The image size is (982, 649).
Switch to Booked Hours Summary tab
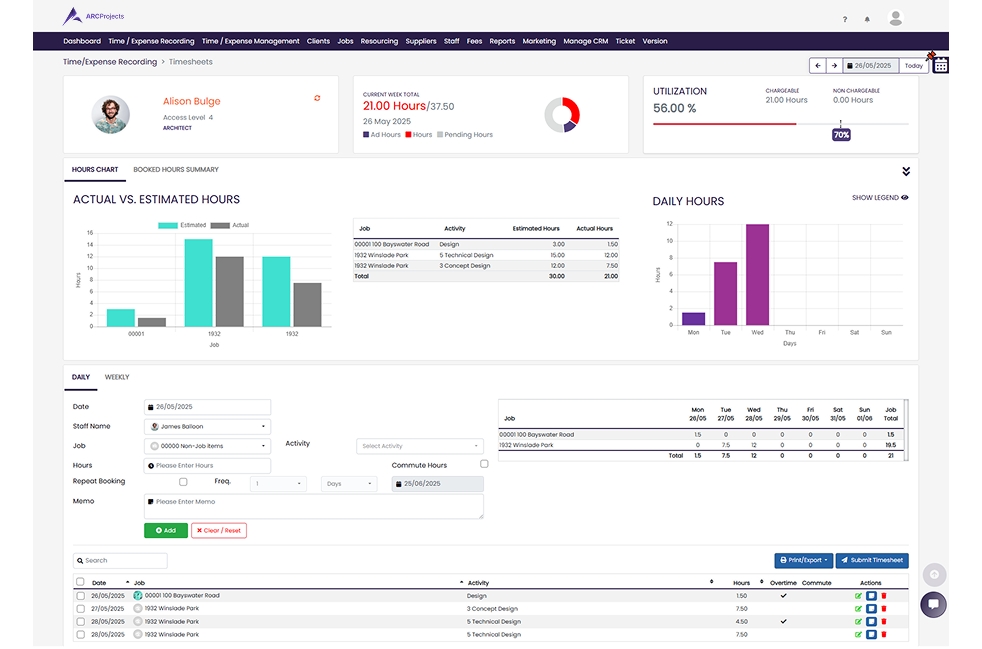[176, 170]
